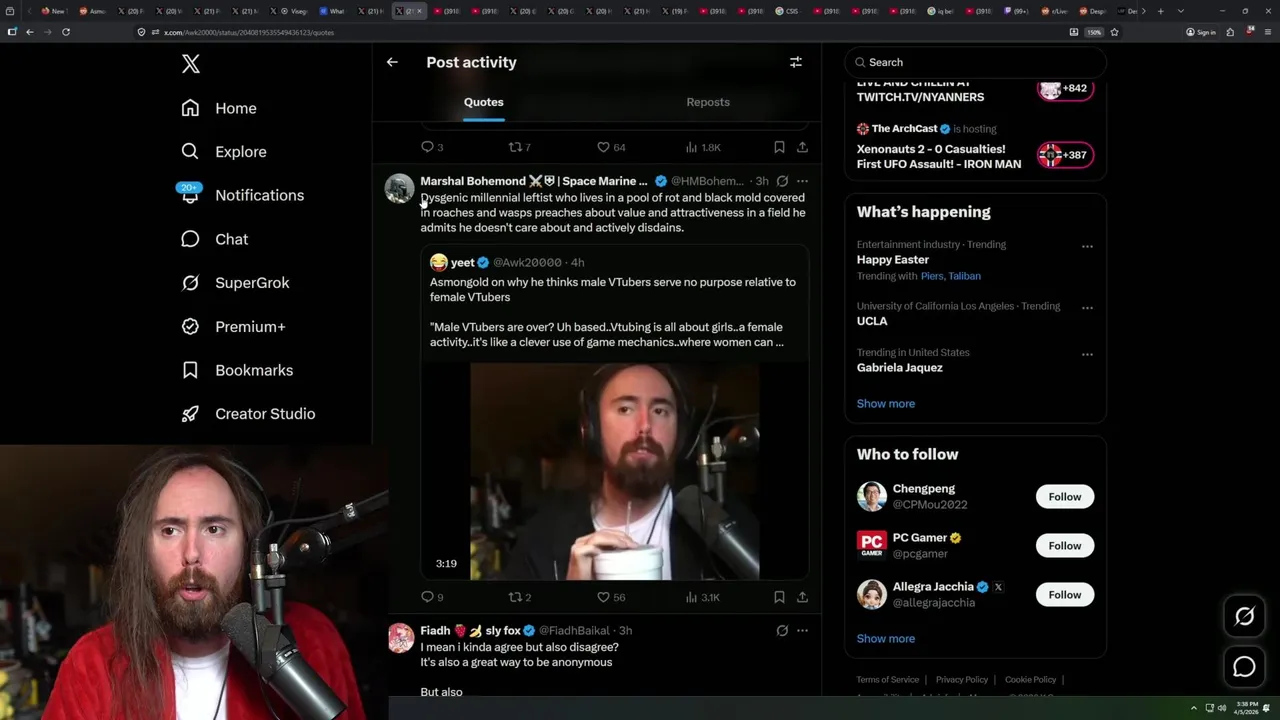Open the UCLA trending topic

point(872,321)
